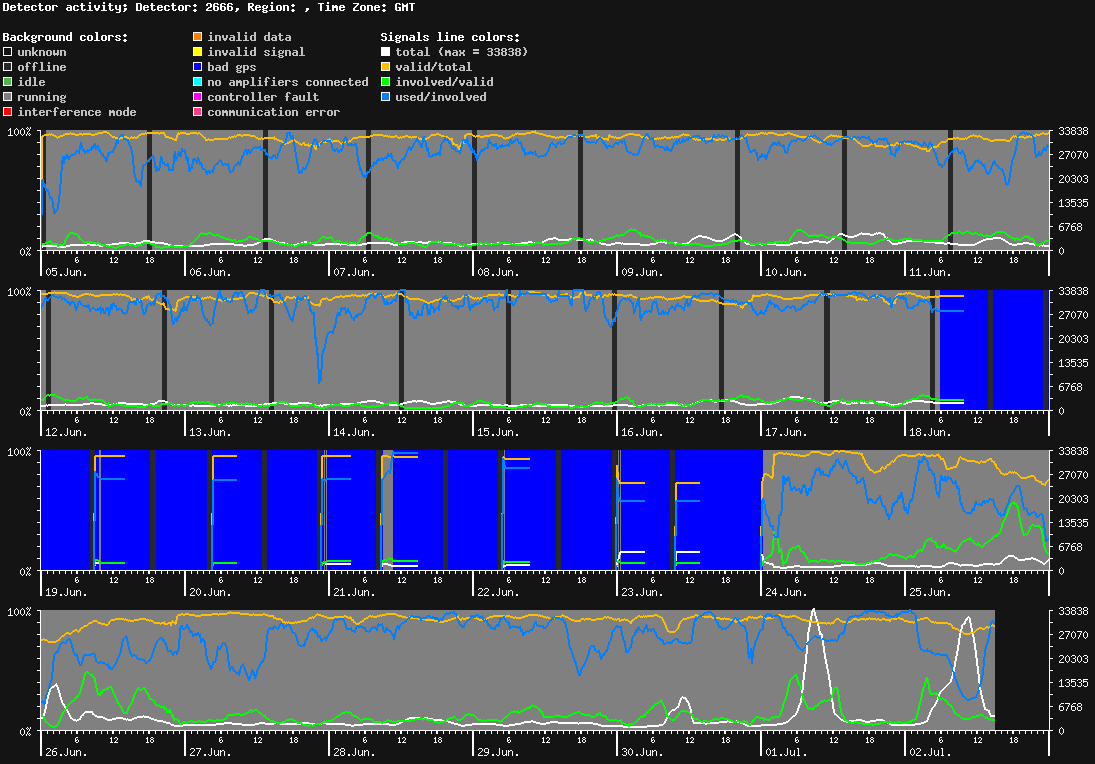Click the 14.Jun. date label

(354, 432)
